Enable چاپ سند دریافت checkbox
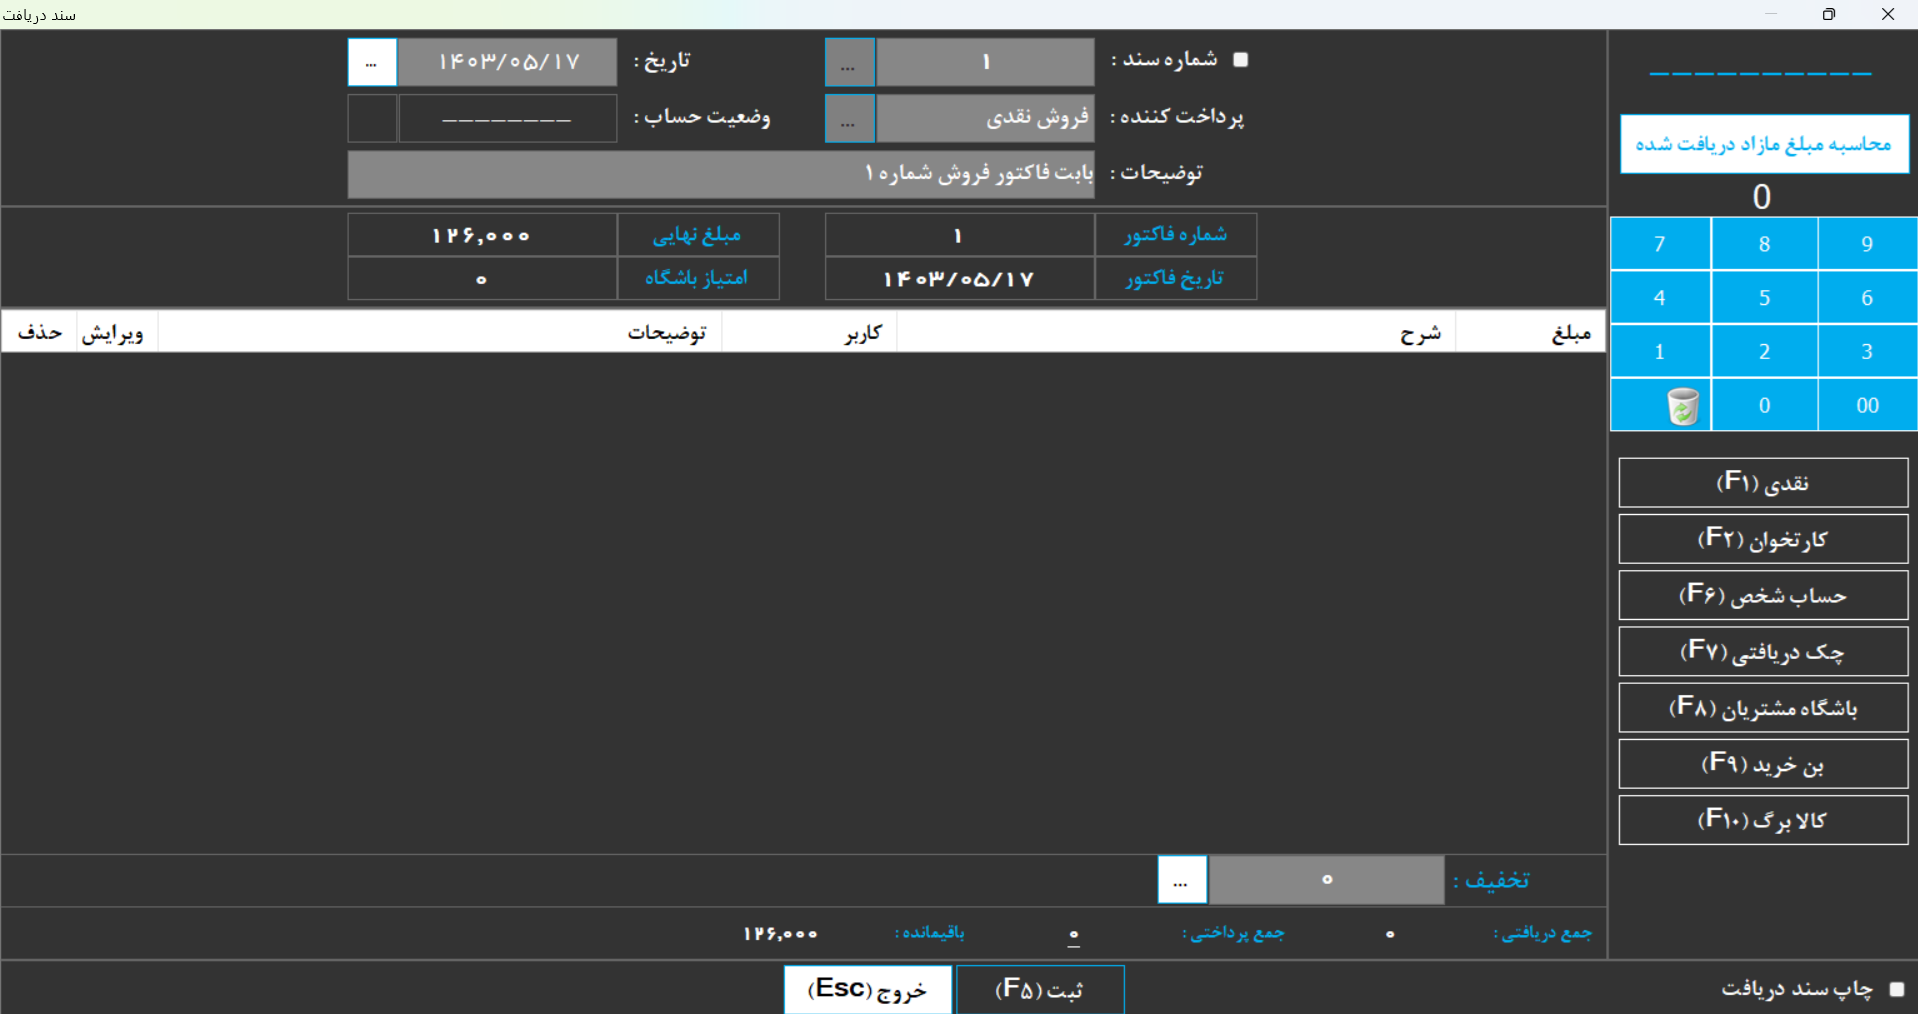The image size is (1918, 1014). [x=1897, y=989]
